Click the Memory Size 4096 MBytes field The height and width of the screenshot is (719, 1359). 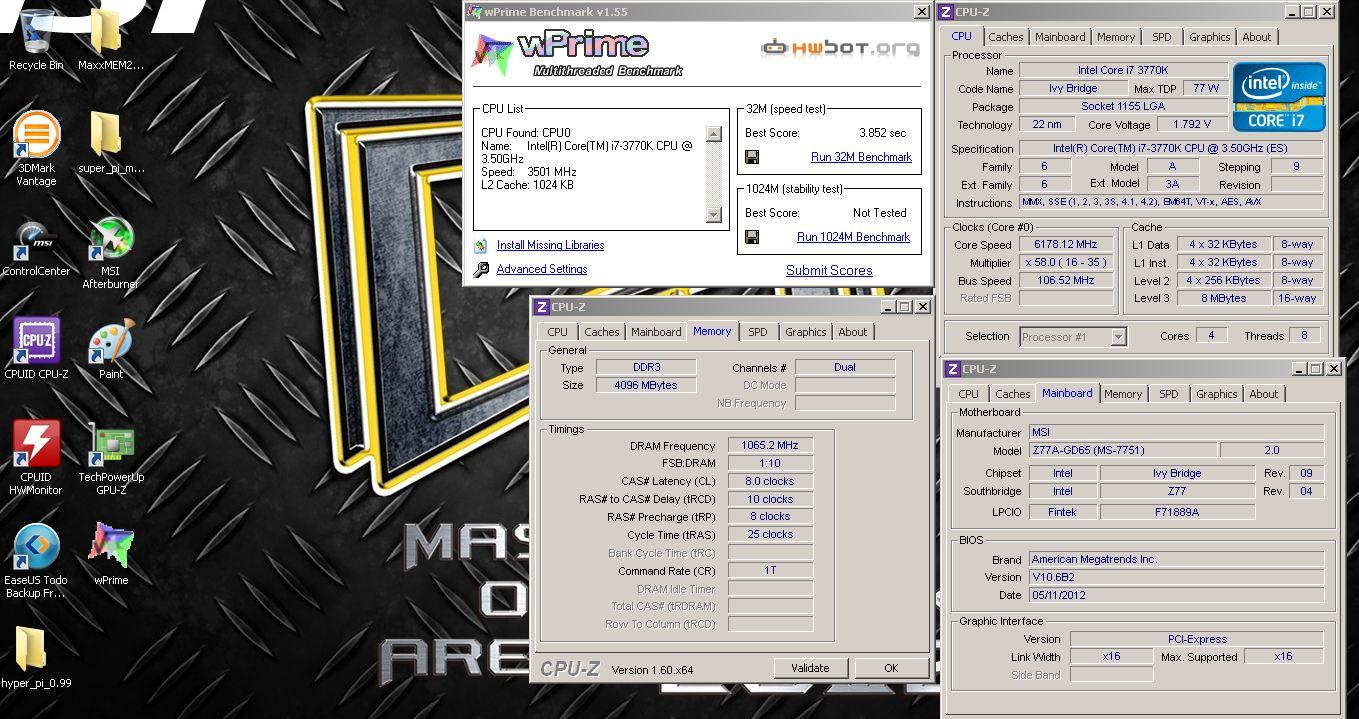[x=647, y=385]
